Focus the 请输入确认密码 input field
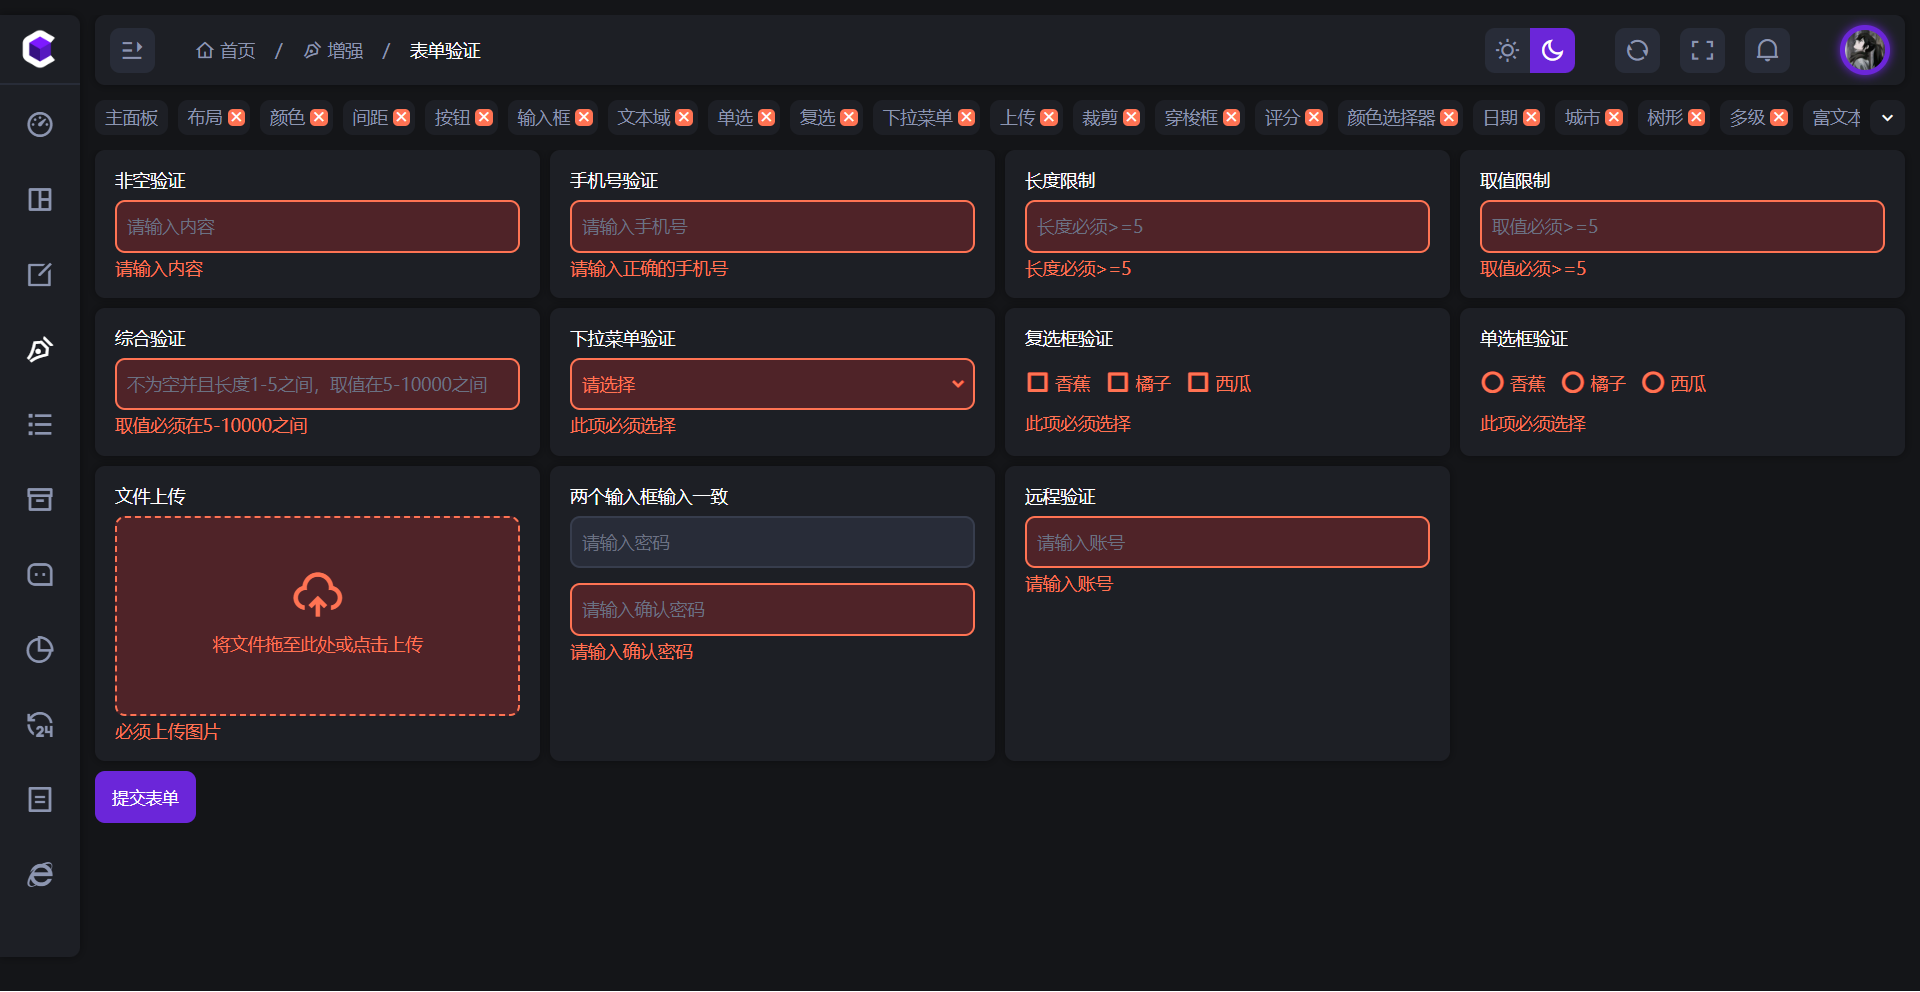 point(772,609)
